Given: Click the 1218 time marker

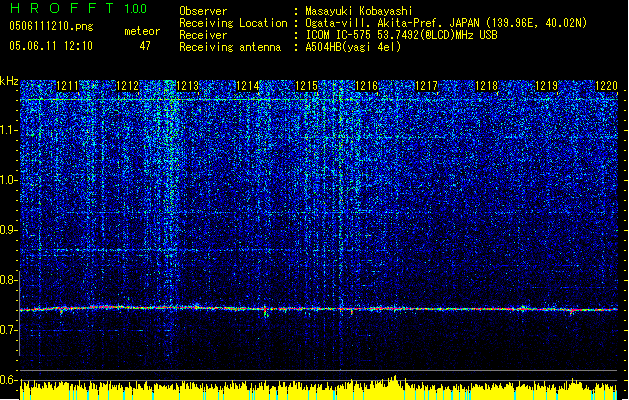Looking at the screenshot, I should tap(487, 86).
